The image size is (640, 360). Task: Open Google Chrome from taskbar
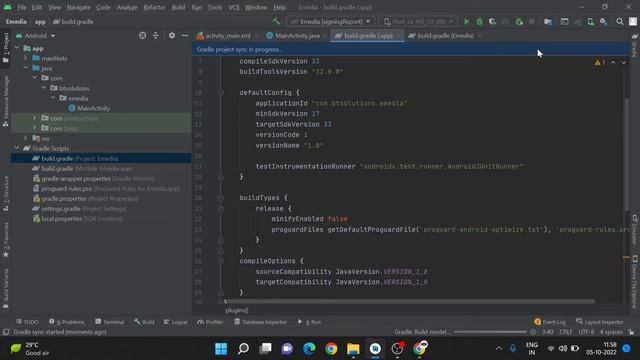click(331, 349)
